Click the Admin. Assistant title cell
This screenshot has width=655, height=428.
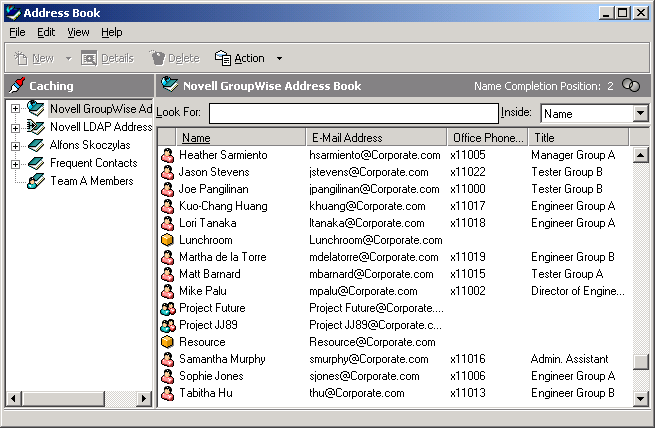coord(569,359)
